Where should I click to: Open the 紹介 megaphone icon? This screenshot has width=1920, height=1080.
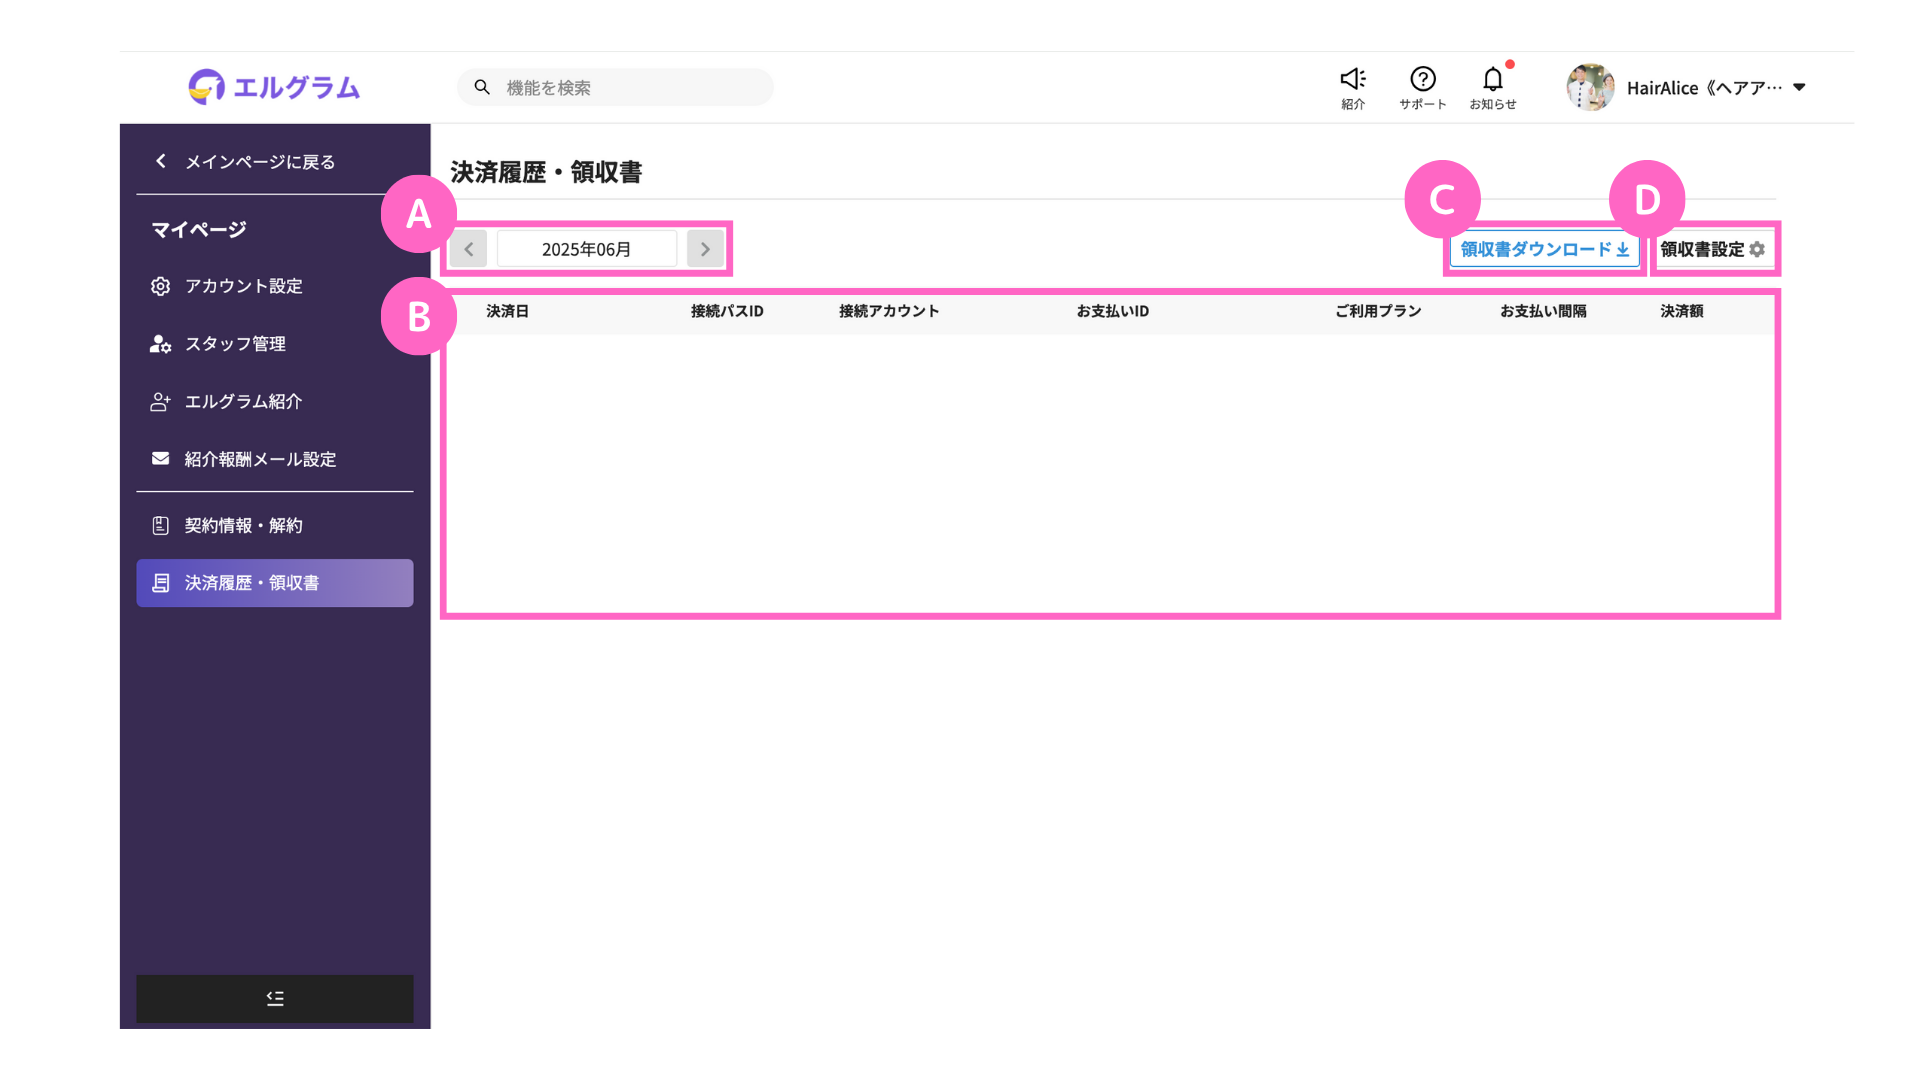1353,87
